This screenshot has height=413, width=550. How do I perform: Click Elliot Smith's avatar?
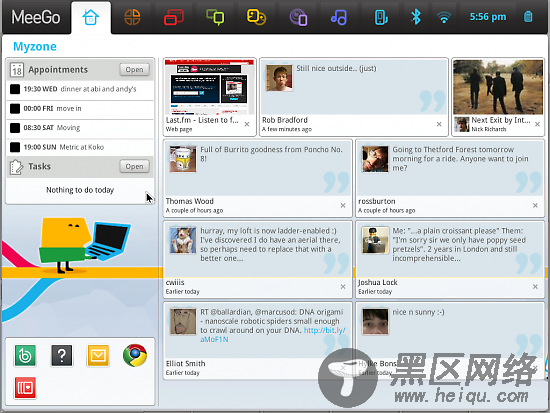pos(183,321)
